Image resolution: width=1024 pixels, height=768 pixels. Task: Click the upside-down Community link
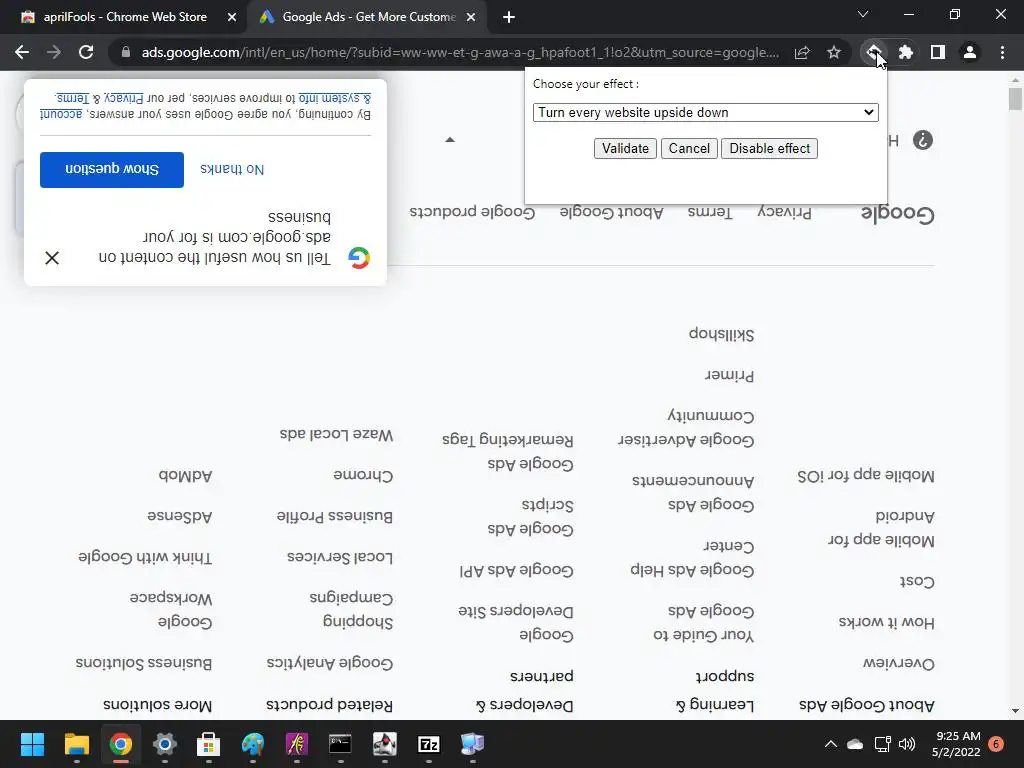711,415
